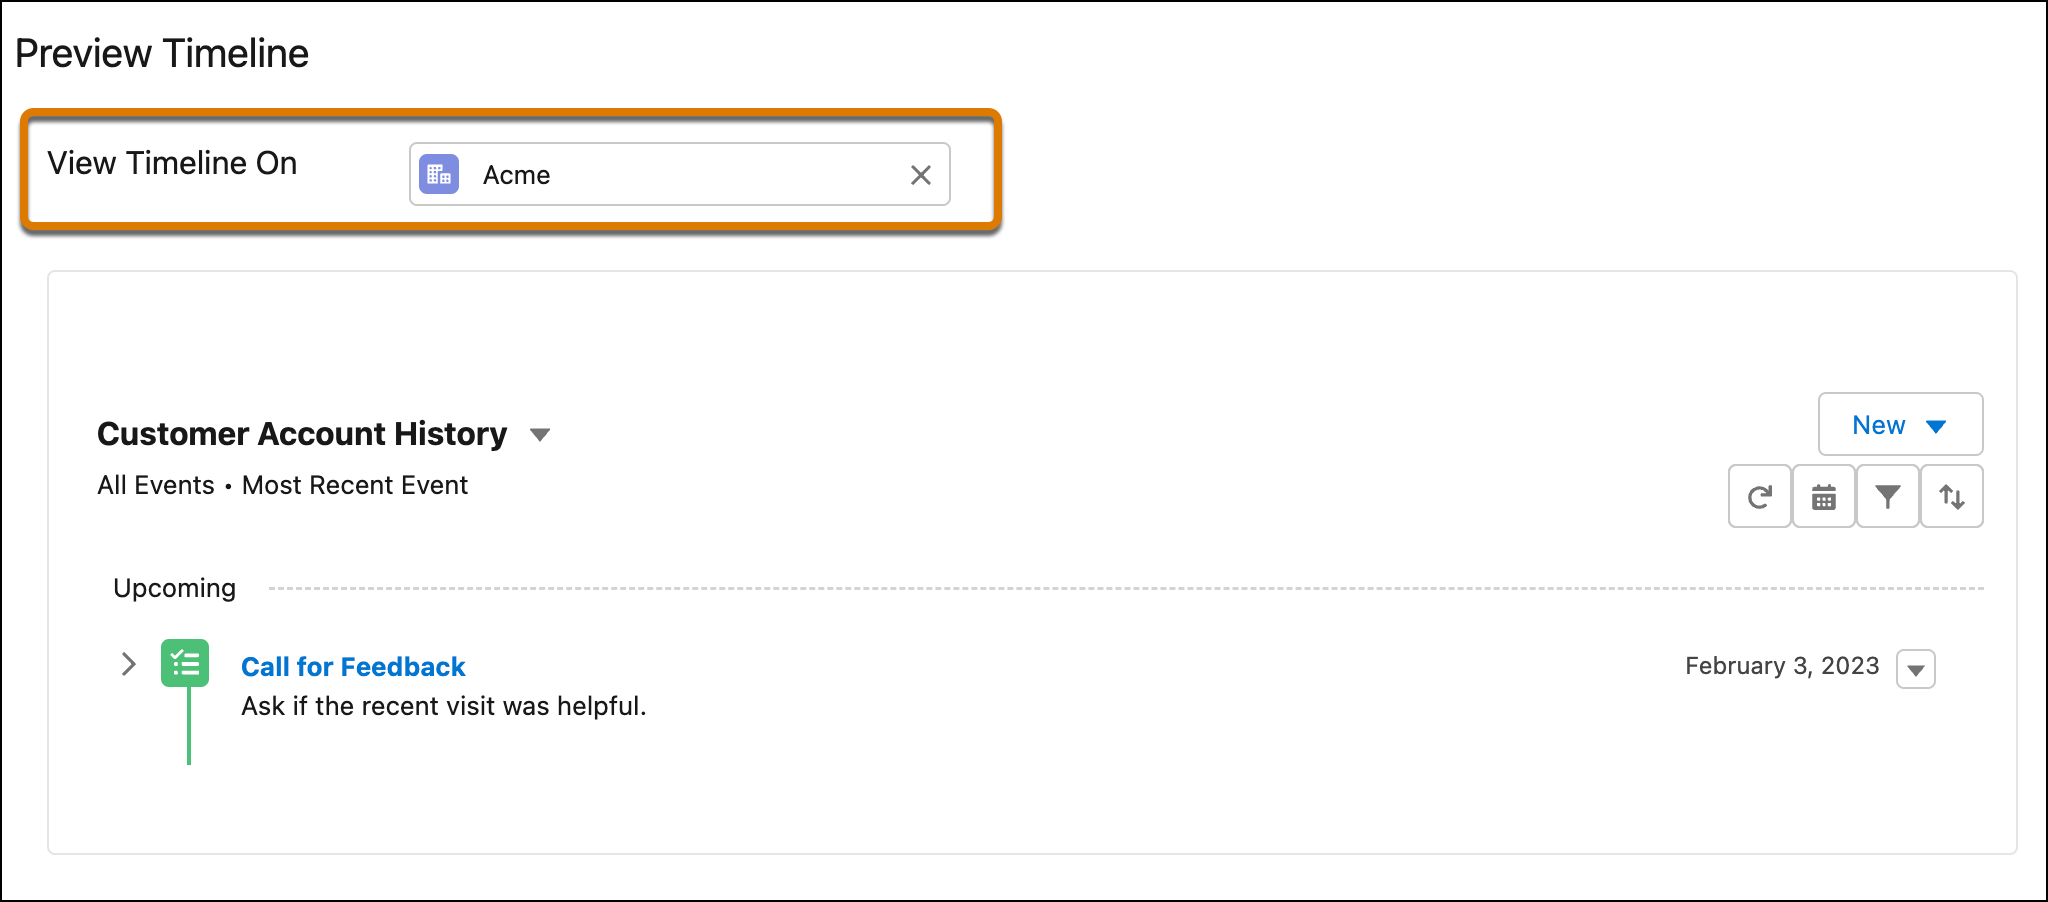Click the green task event type icon
2048x902 pixels.
[x=185, y=663]
